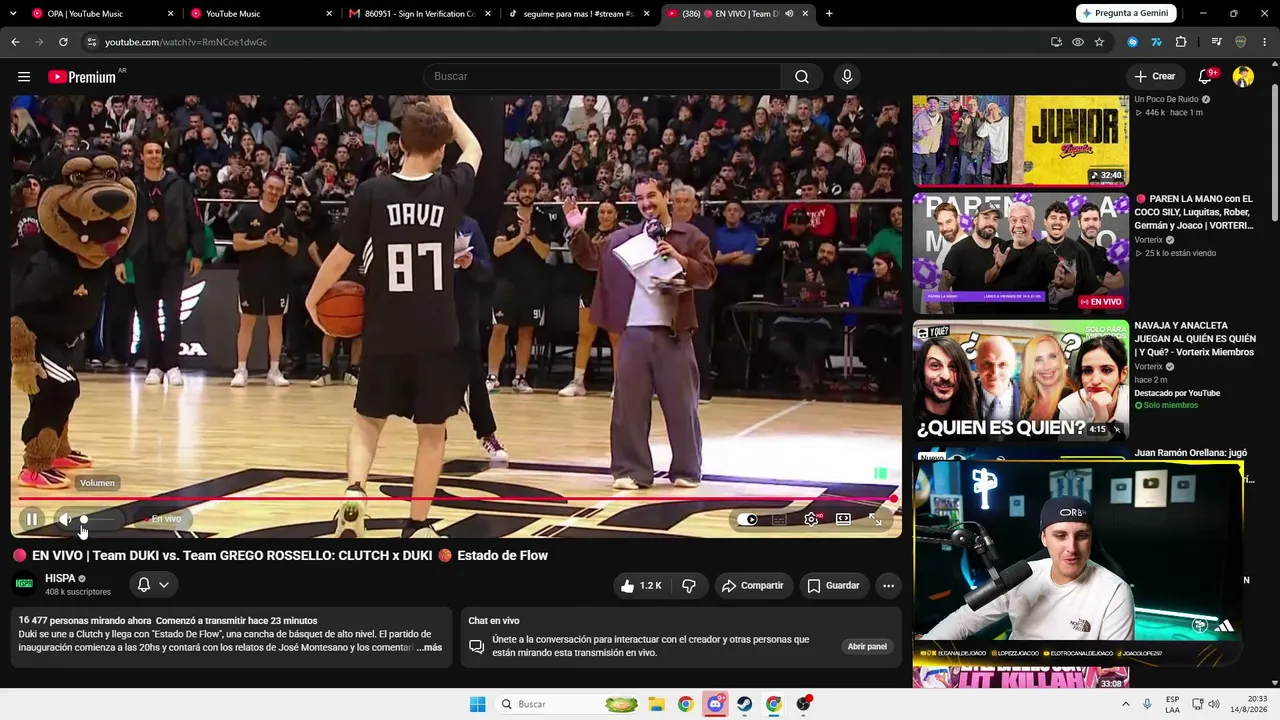Screen dimensions: 1280x720
Task: Show hidden system tray icons
Action: 1126,704
